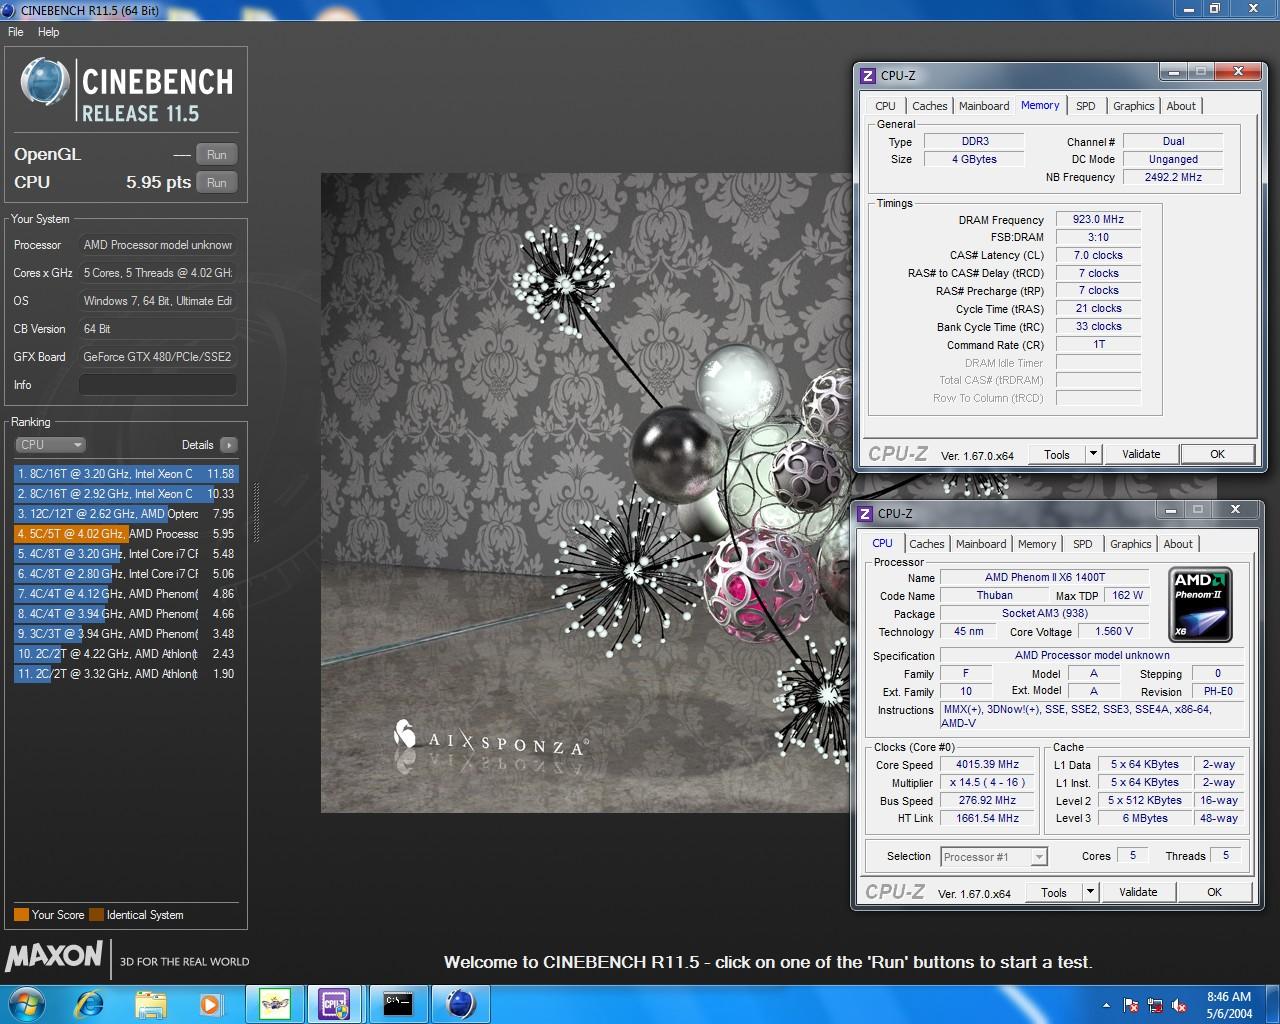The height and width of the screenshot is (1024, 1280).
Task: Run the CPU benchmark test
Action: click(x=217, y=183)
